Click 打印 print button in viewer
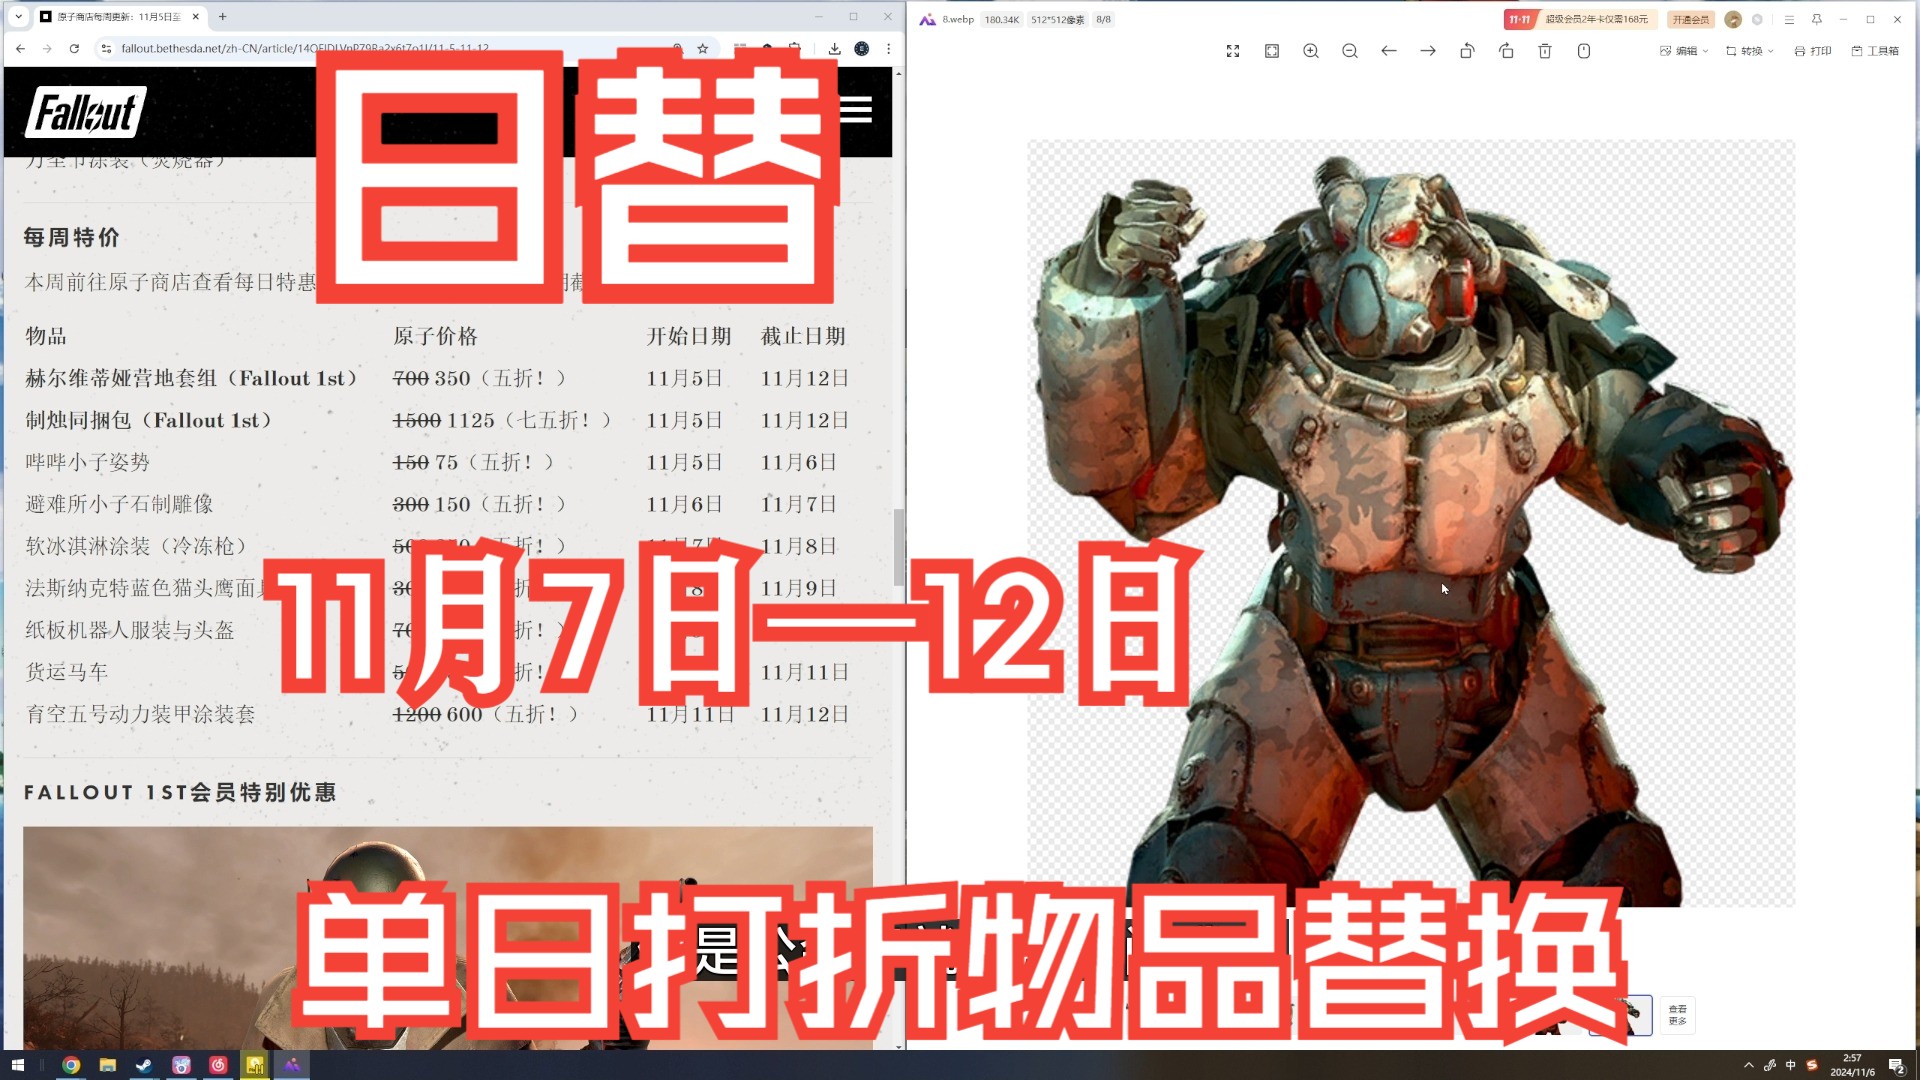1920x1080 pixels. click(x=1813, y=51)
